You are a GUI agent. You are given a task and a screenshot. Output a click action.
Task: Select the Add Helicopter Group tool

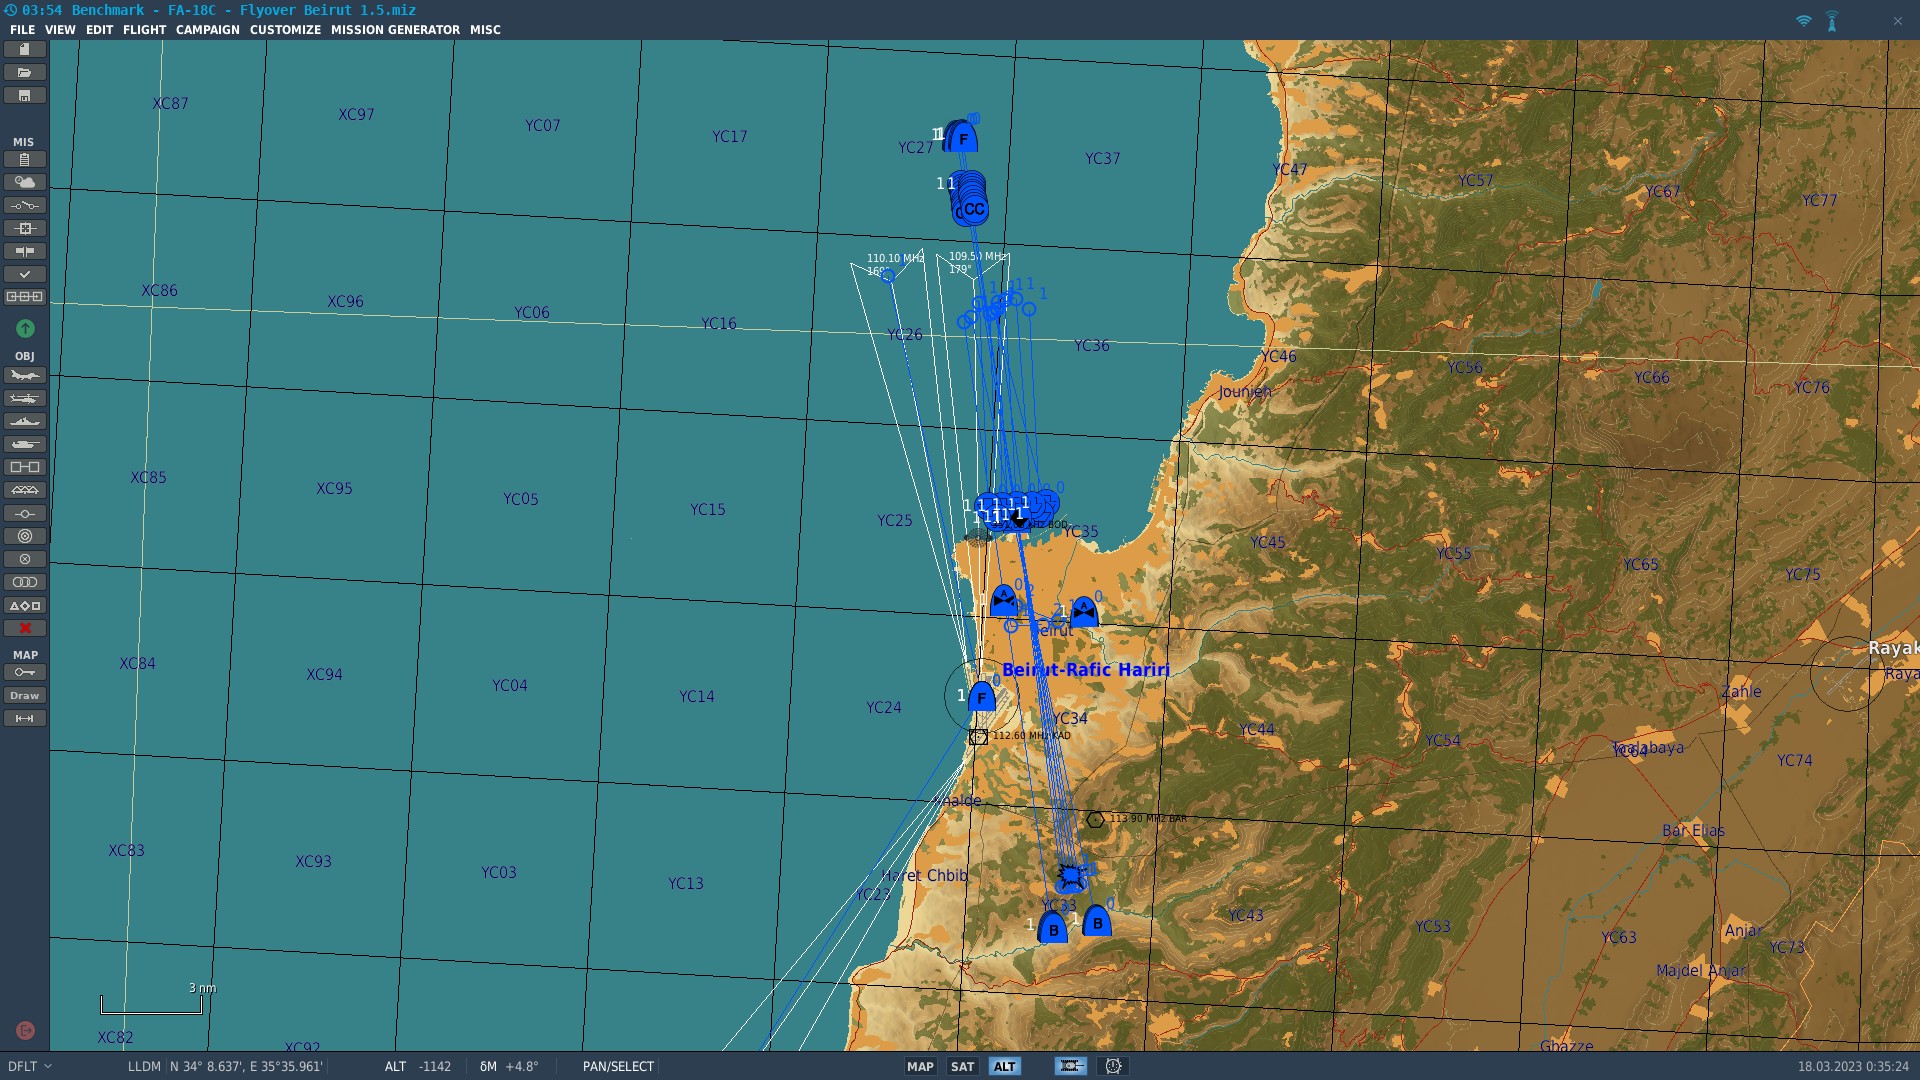click(x=25, y=399)
